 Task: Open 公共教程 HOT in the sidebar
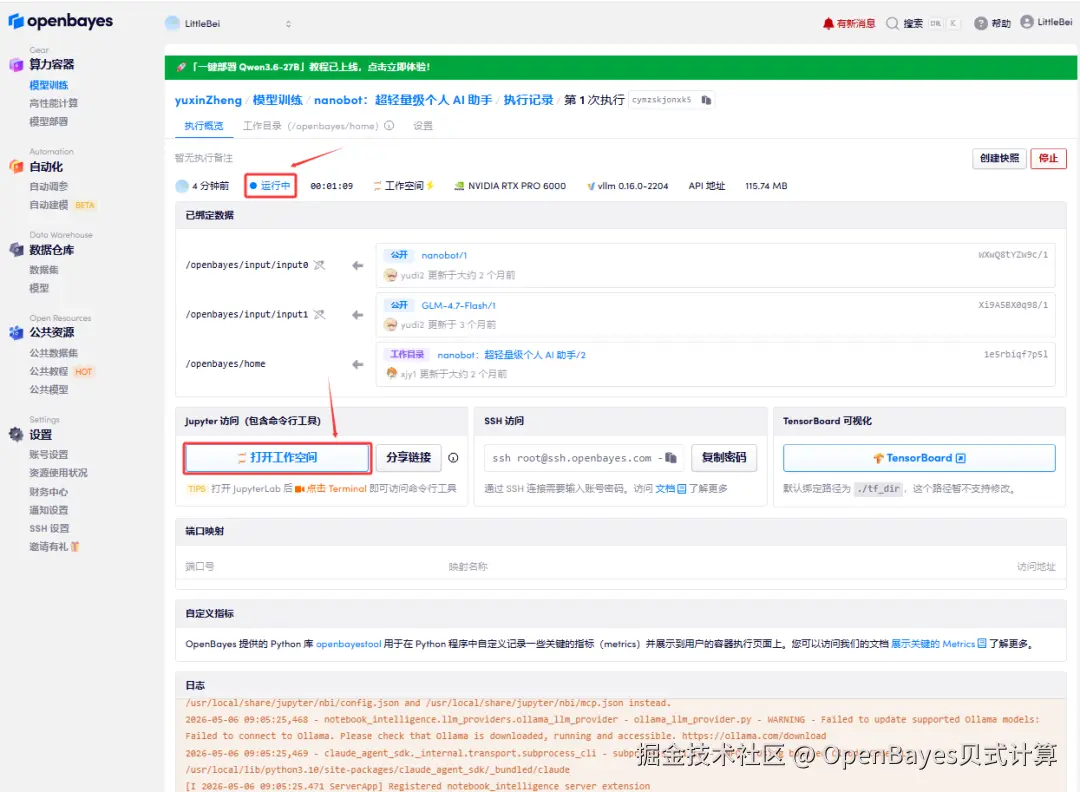(61, 372)
